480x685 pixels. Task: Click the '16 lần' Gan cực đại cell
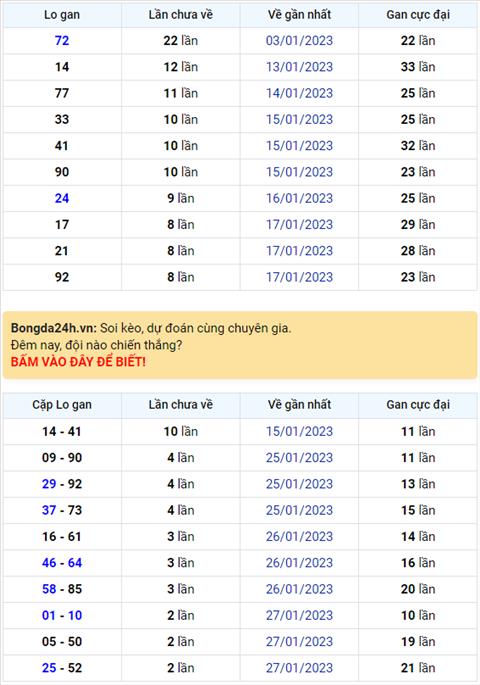click(x=418, y=563)
